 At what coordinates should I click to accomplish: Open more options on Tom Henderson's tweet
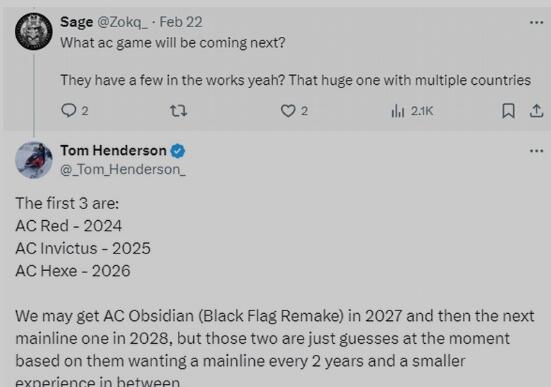(536, 151)
